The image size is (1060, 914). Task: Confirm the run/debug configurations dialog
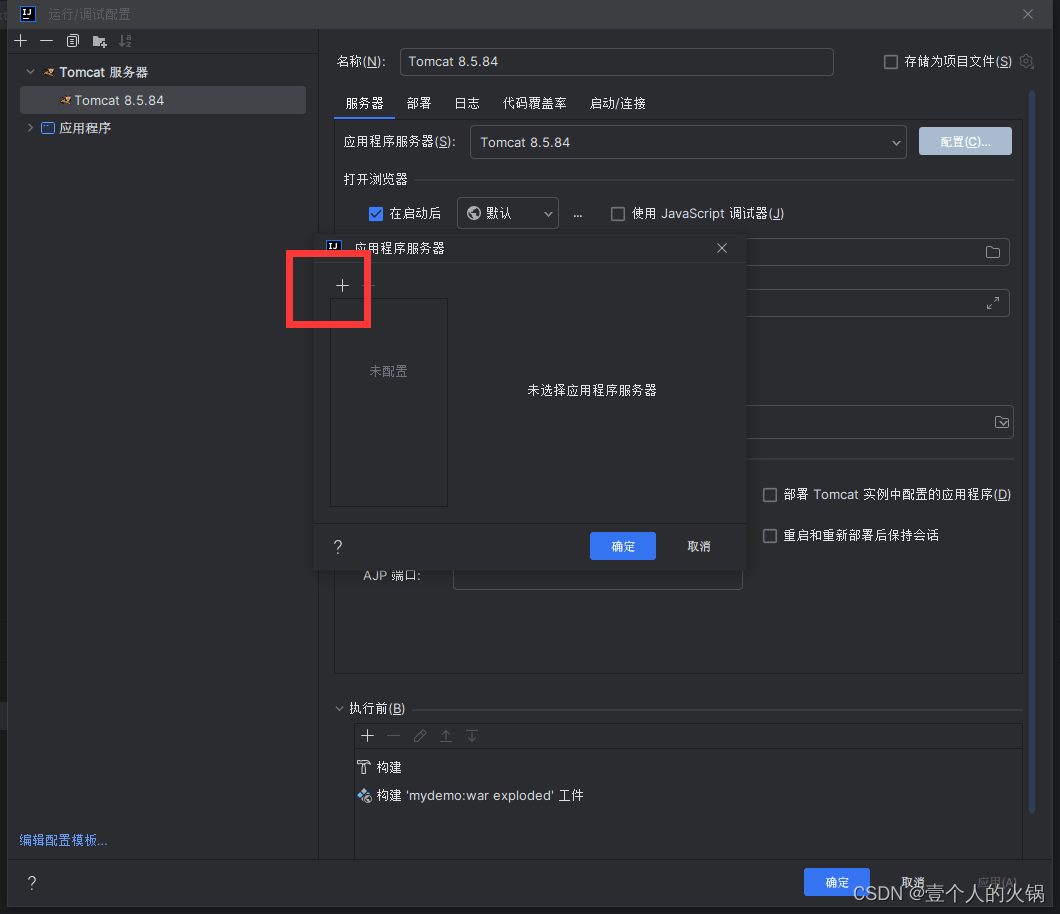(837, 882)
